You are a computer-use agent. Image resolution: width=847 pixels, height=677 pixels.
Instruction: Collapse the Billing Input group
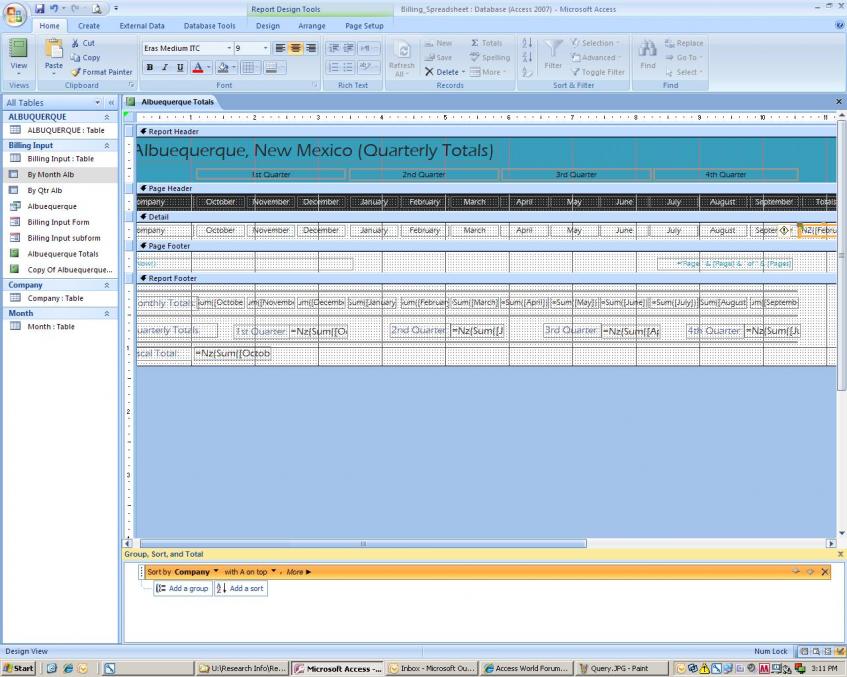[x=107, y=146]
